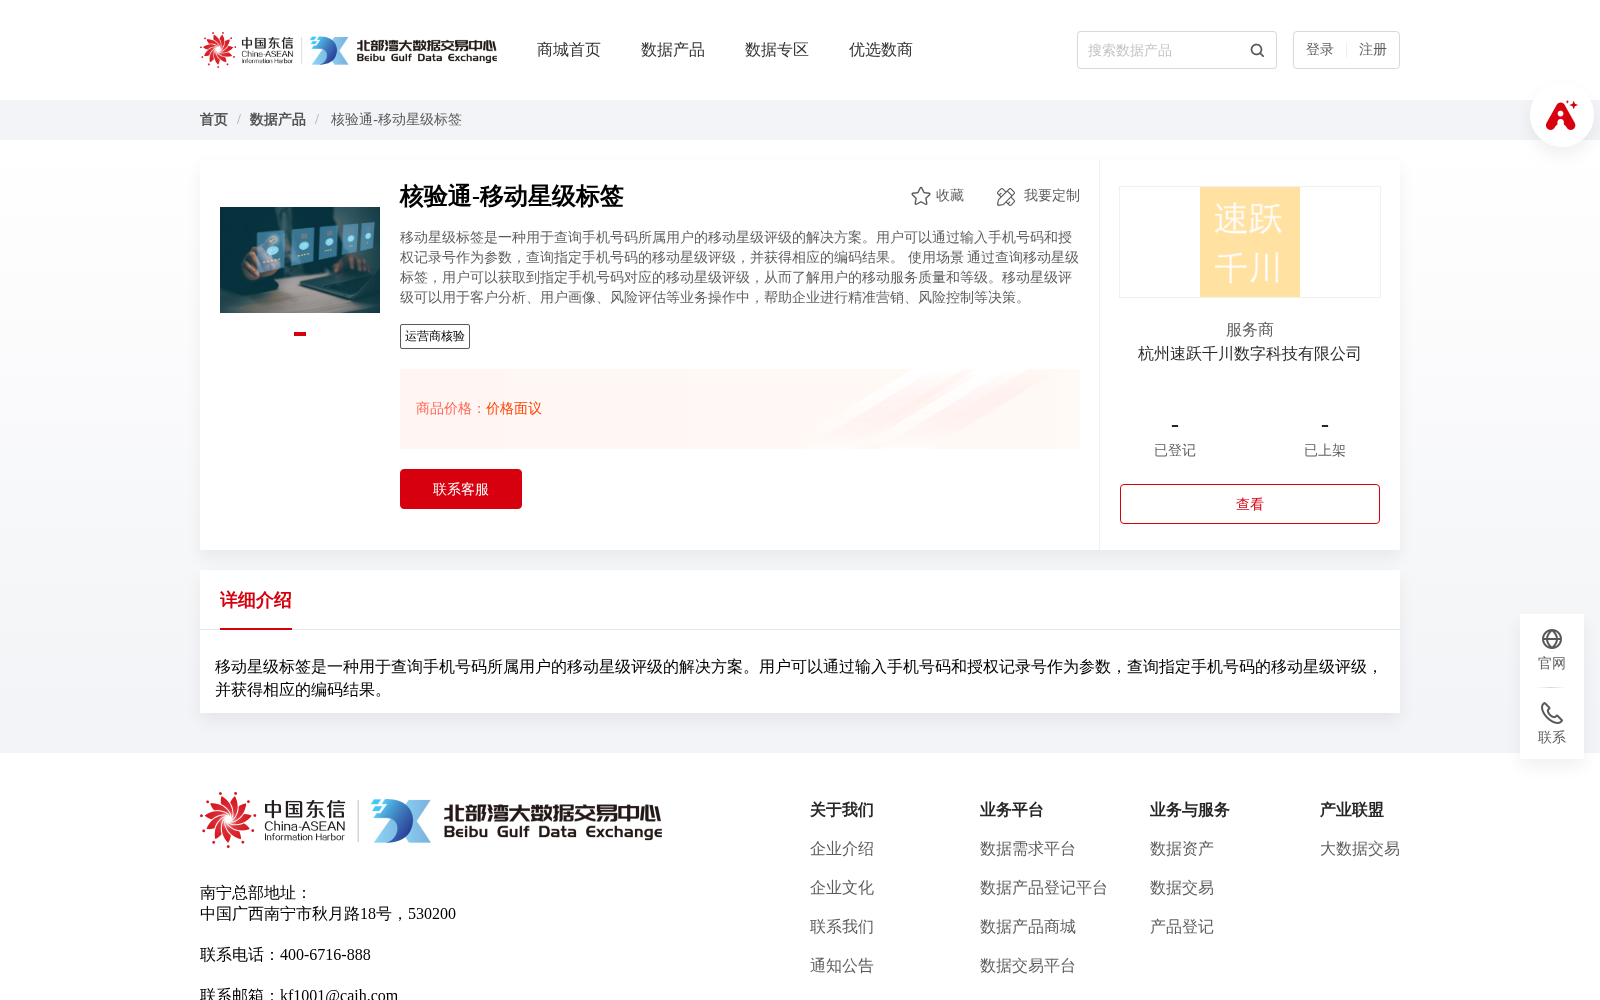The image size is (1600, 1000).
Task: Click the 价格面议 price text
Action: 514,409
